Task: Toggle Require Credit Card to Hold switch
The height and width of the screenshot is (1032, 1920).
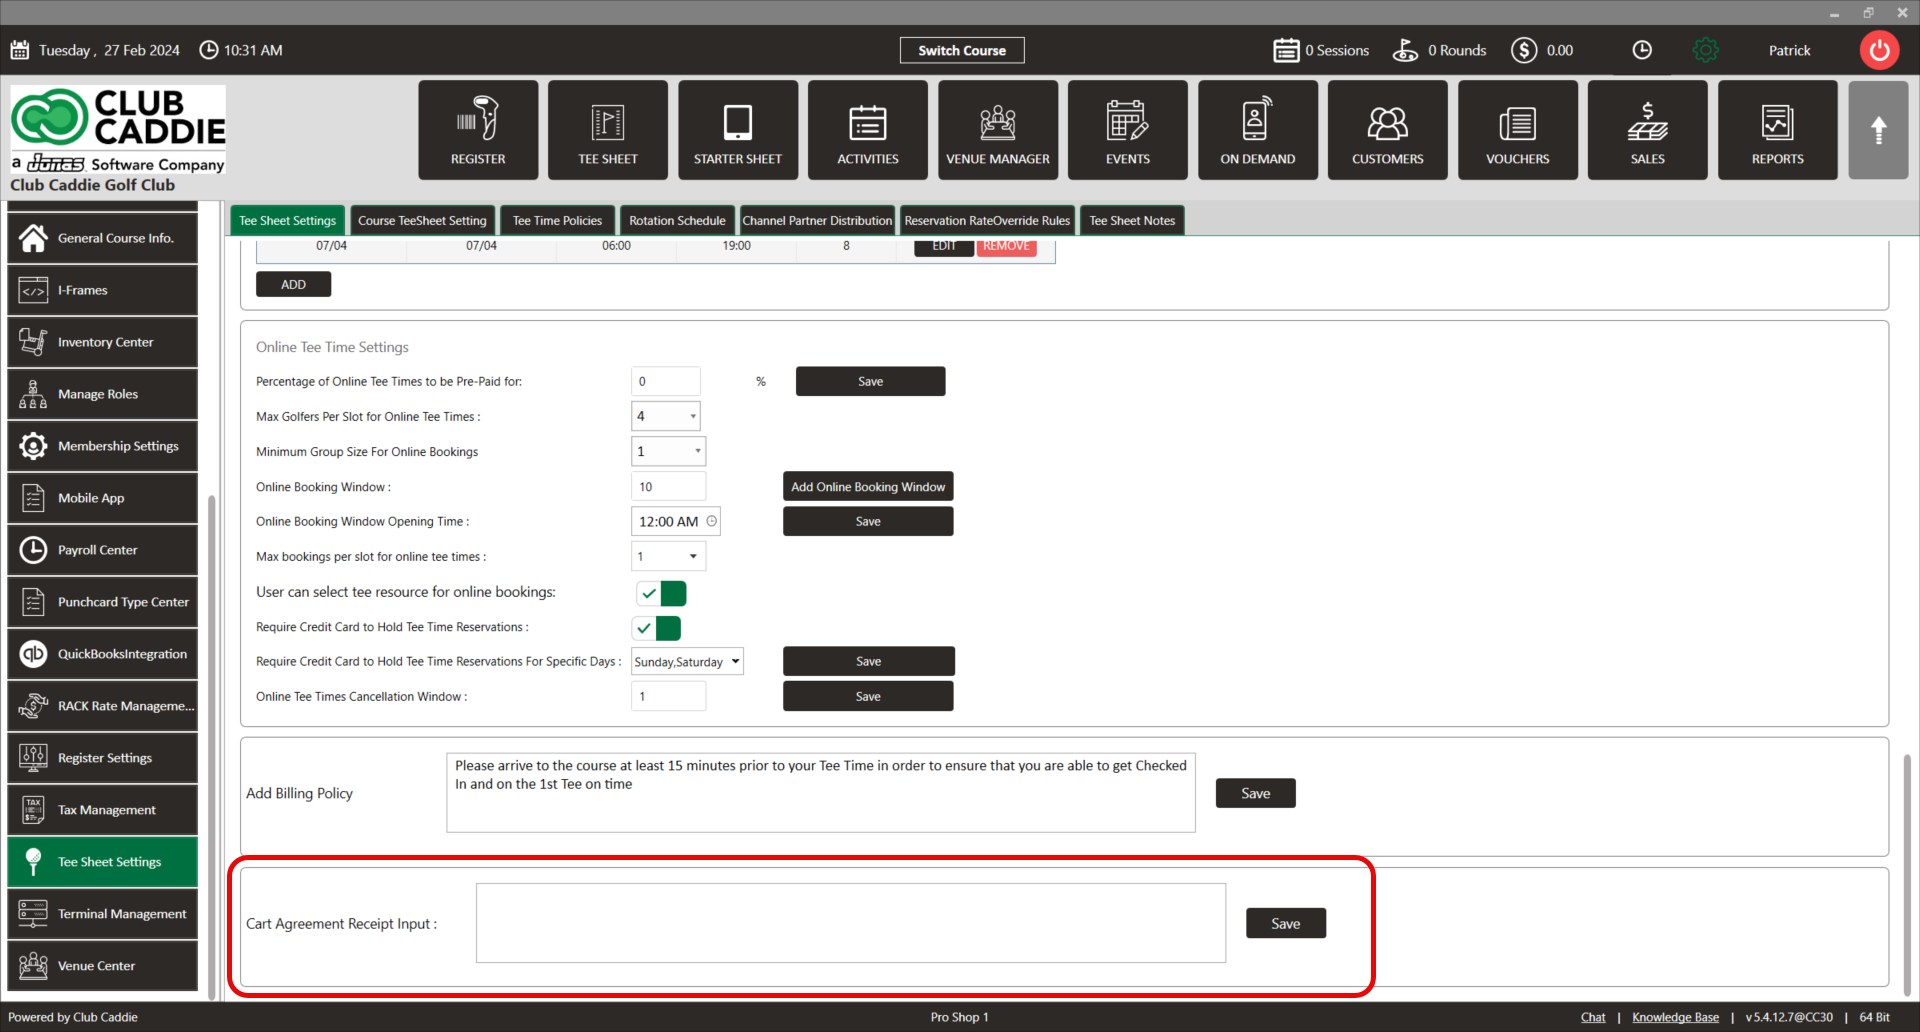Action: [657, 628]
